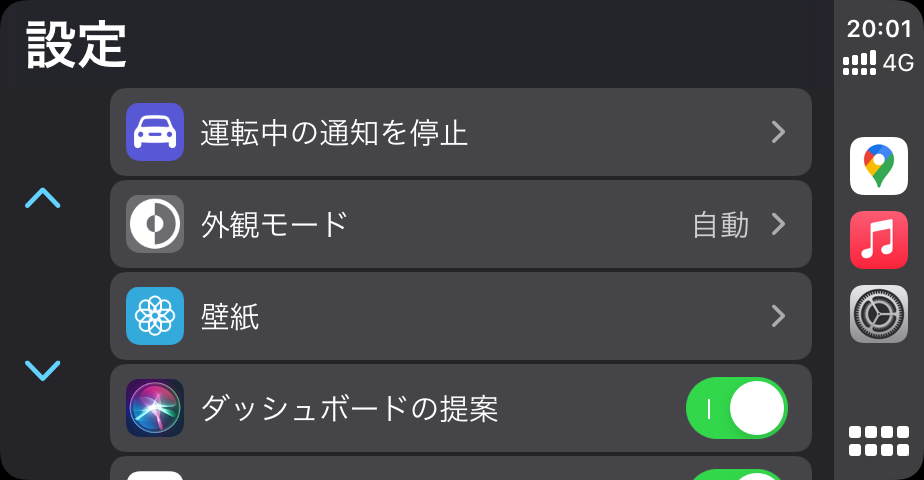The height and width of the screenshot is (480, 924).
Task: Select the 運転中の通知を停止 menu row
Action: [x=460, y=132]
